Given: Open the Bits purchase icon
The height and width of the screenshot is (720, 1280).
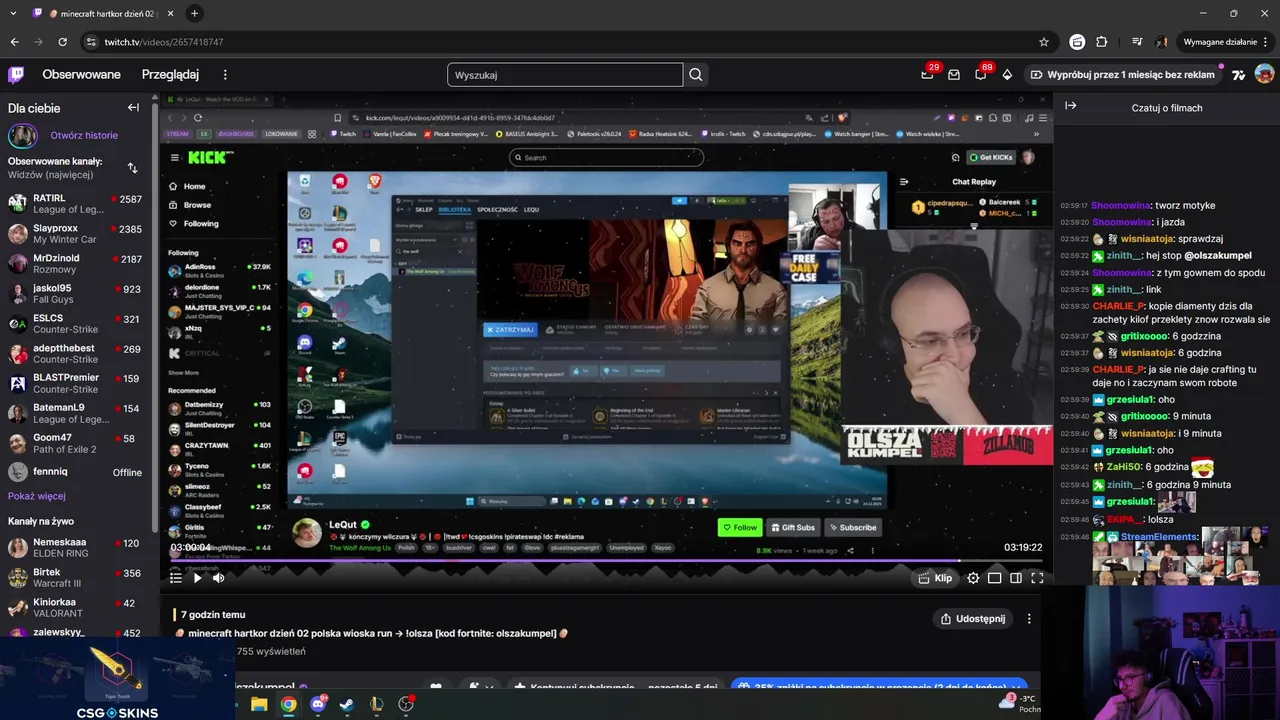Looking at the screenshot, I should (x=1007, y=74).
